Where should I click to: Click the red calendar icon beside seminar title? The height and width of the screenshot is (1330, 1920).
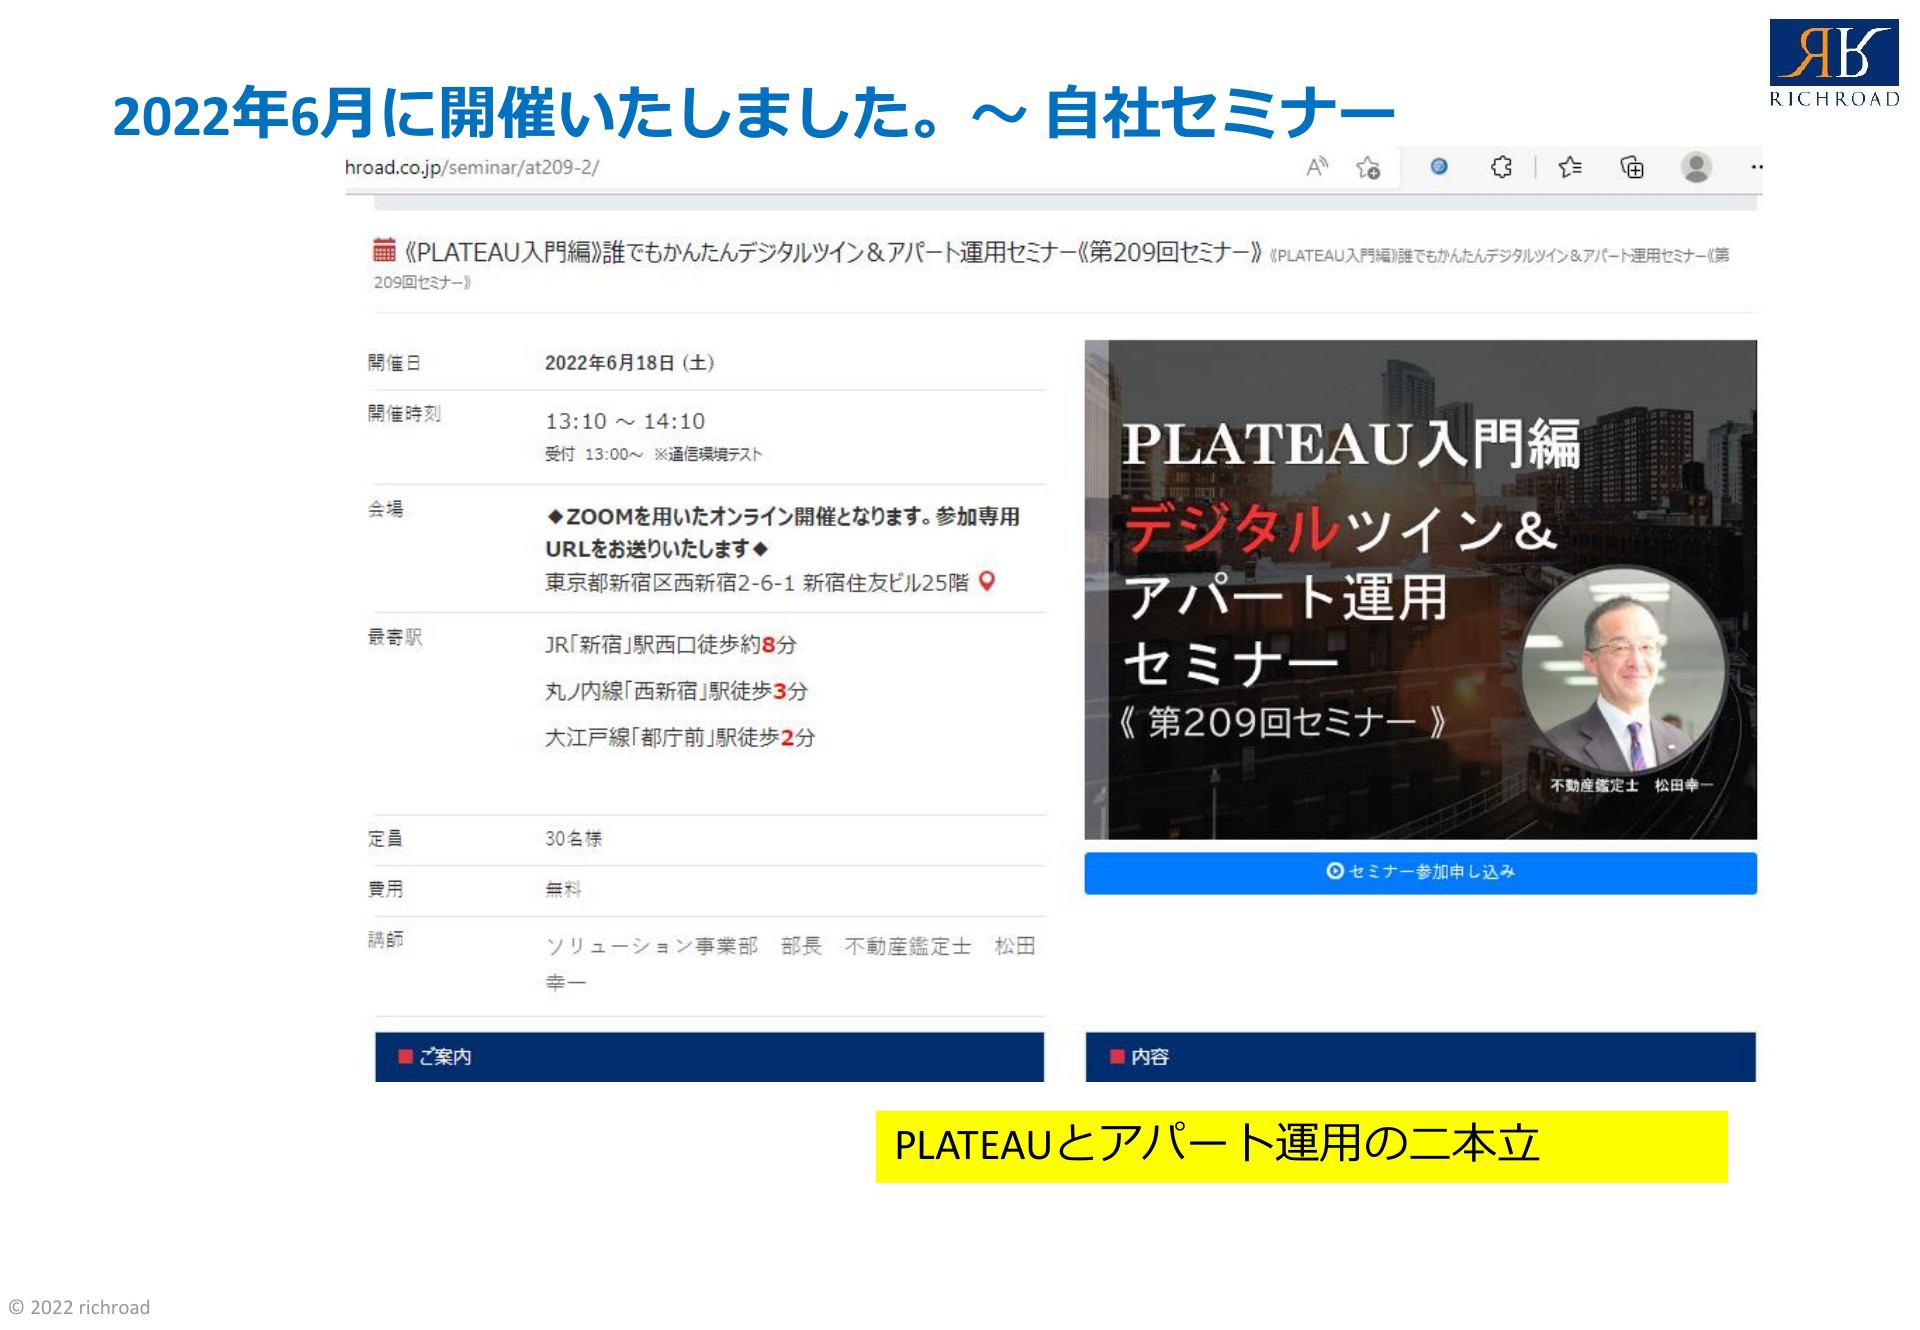pyautogui.click(x=384, y=249)
